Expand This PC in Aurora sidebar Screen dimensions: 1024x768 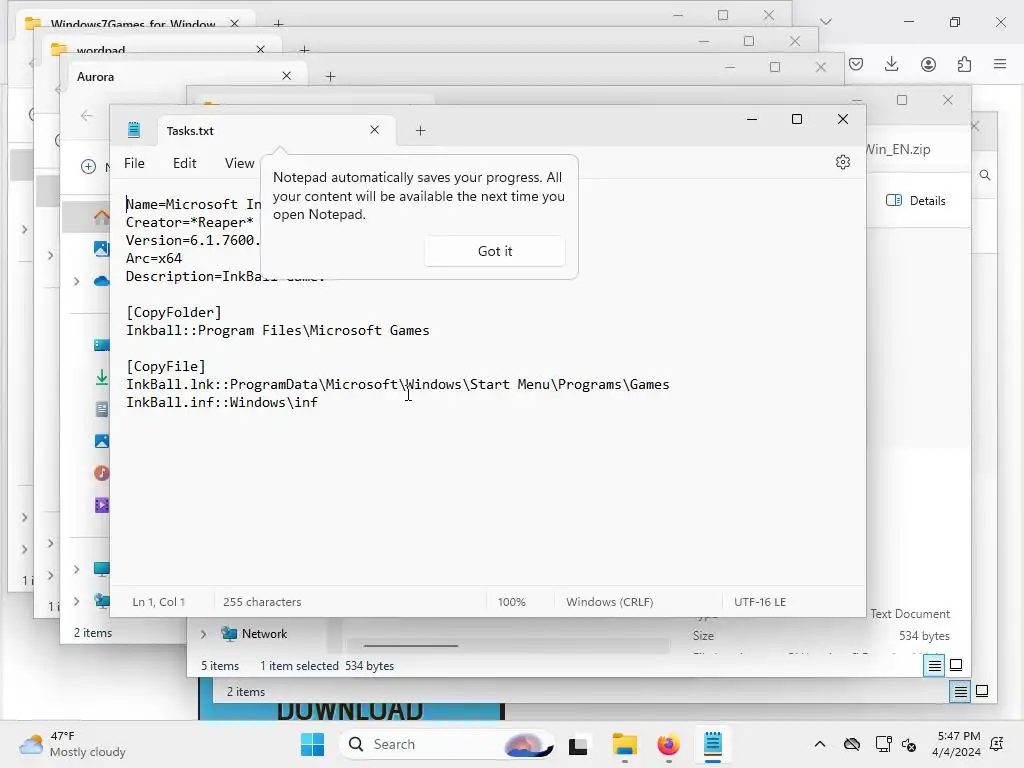pos(76,569)
